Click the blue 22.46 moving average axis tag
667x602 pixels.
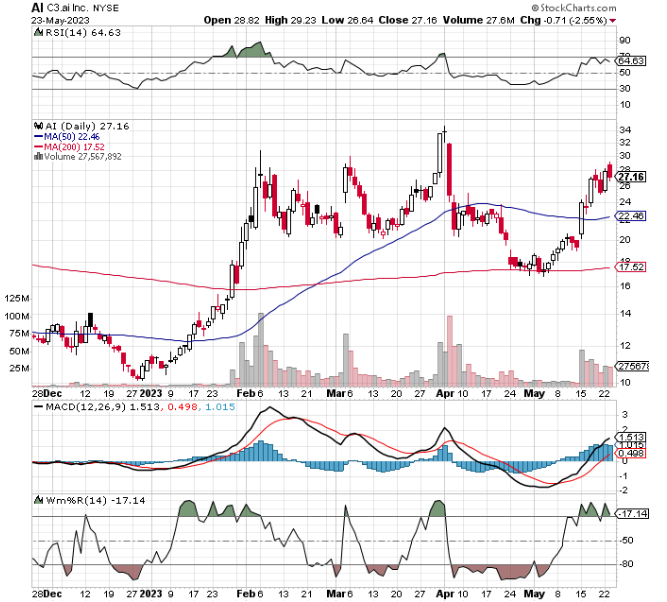[631, 216]
